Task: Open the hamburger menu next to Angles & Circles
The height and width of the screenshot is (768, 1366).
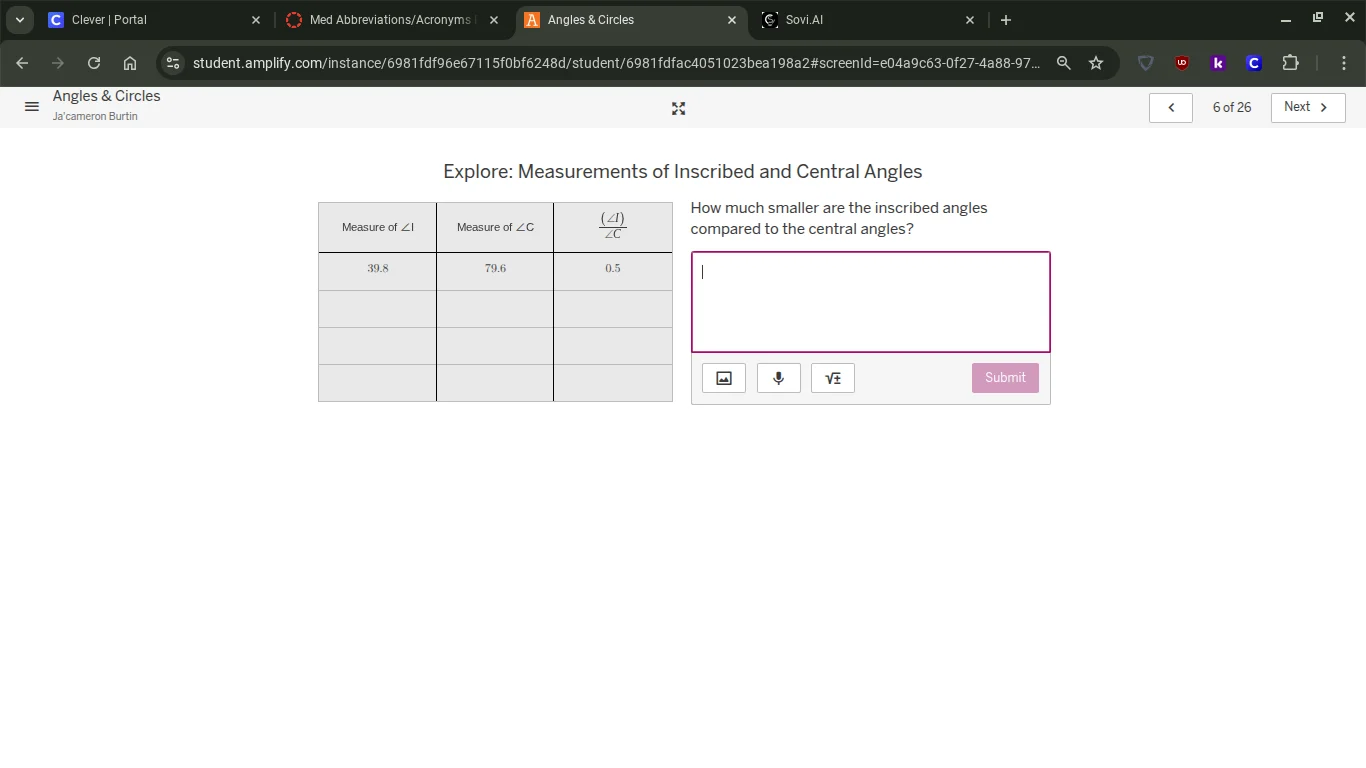Action: 31,106
